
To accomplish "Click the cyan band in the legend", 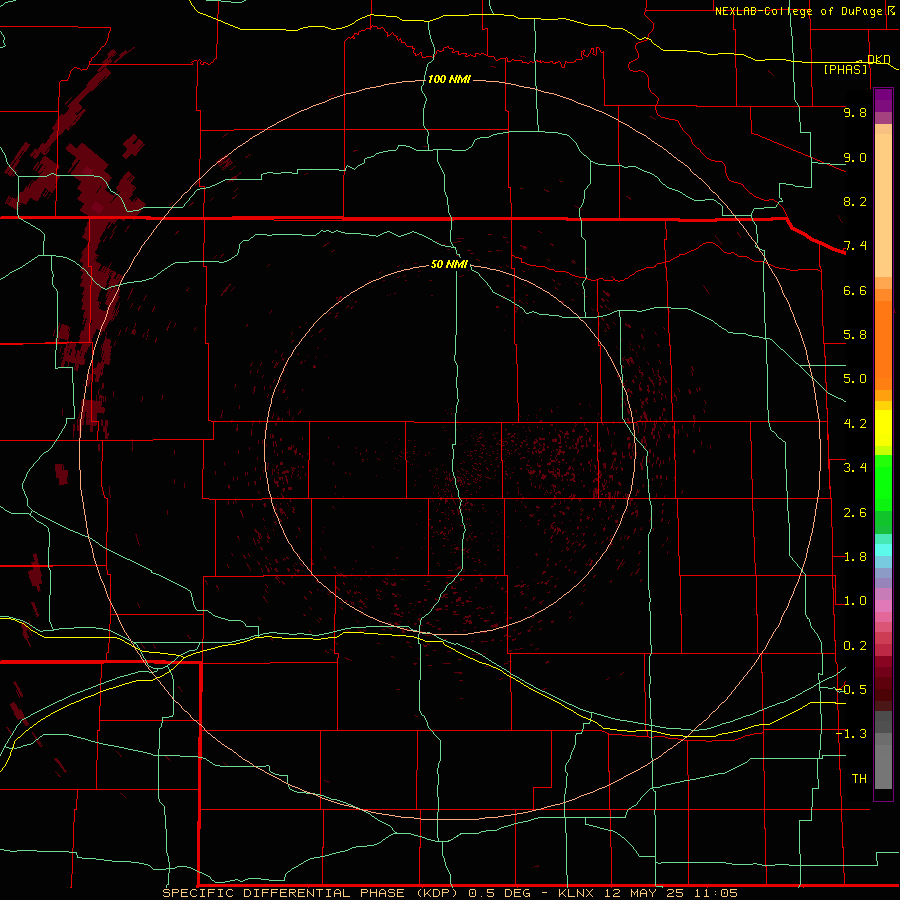I will tap(883, 550).
